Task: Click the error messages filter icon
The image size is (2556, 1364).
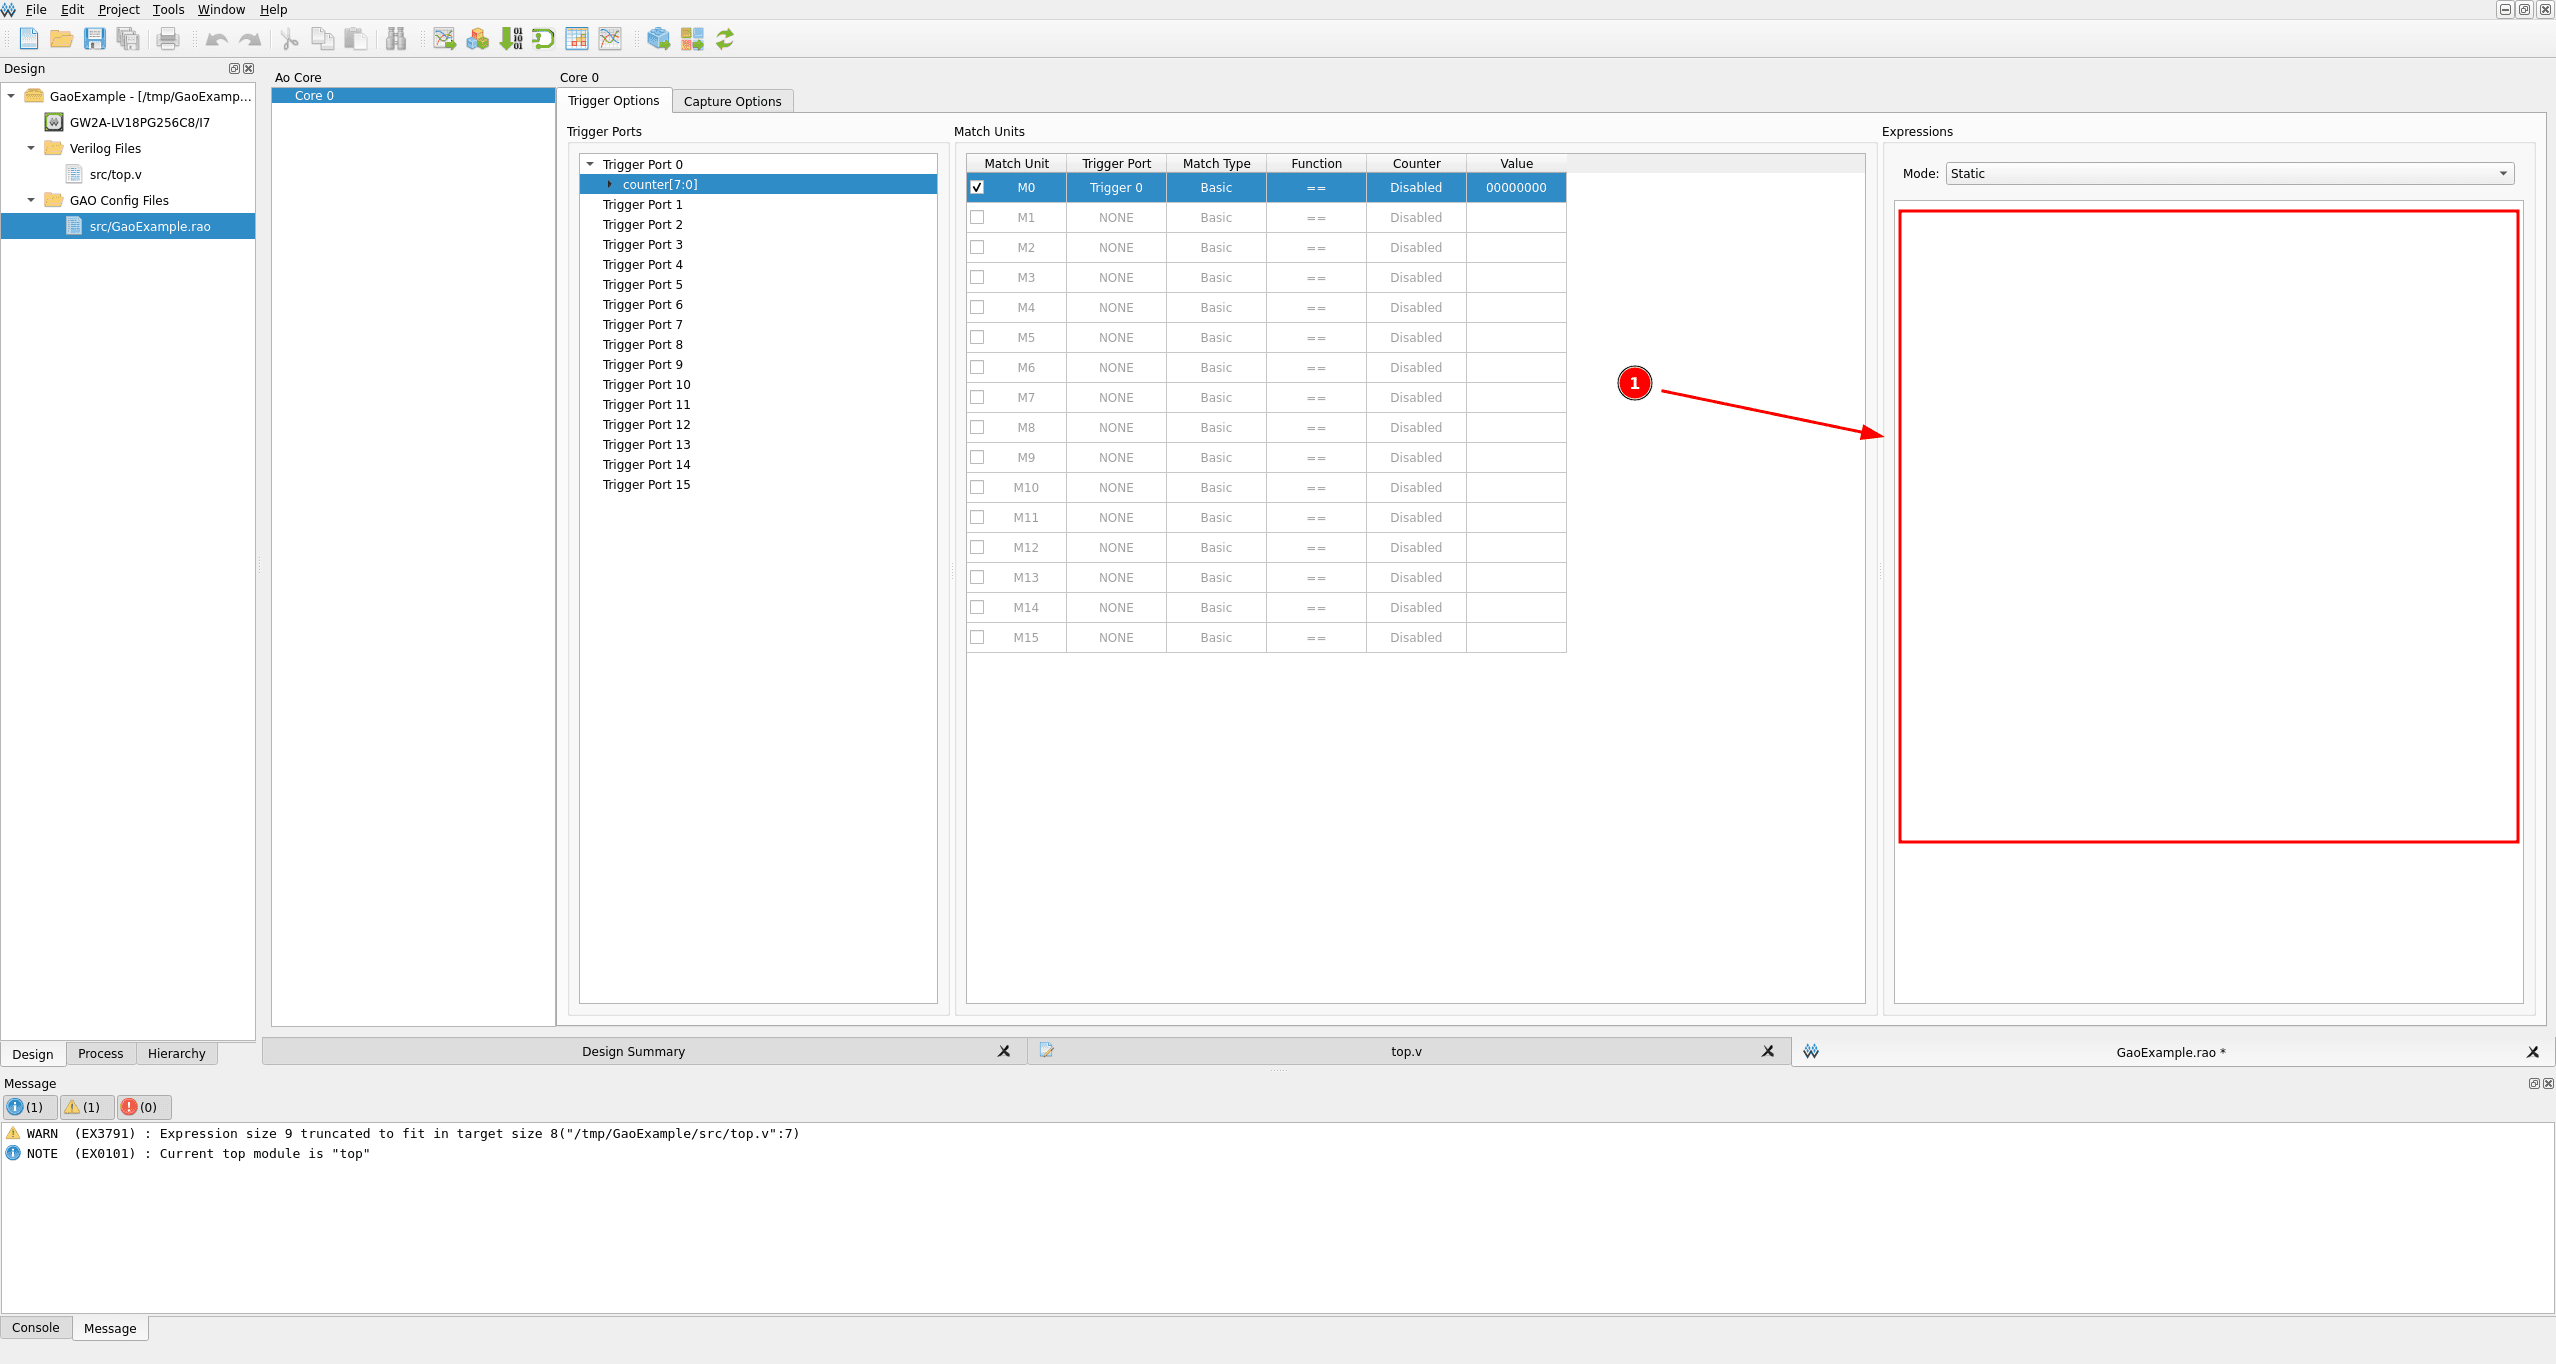Action: (x=144, y=1107)
